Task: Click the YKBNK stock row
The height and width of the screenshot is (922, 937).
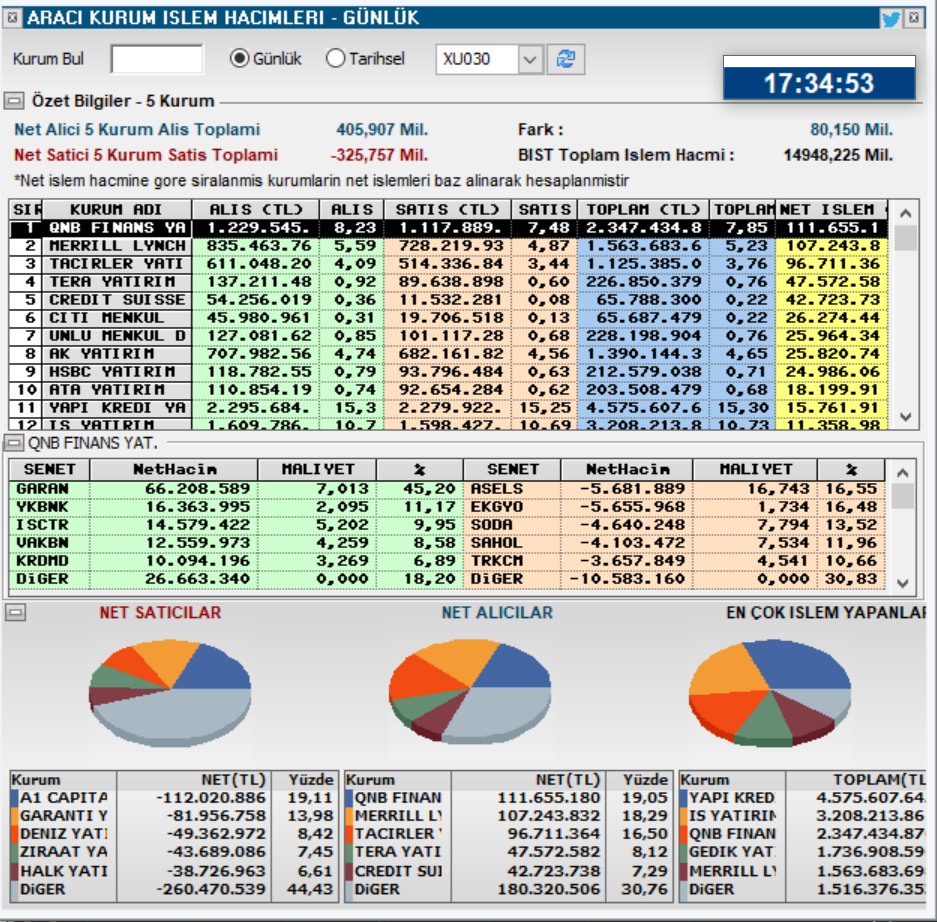Action: pyautogui.click(x=236, y=507)
